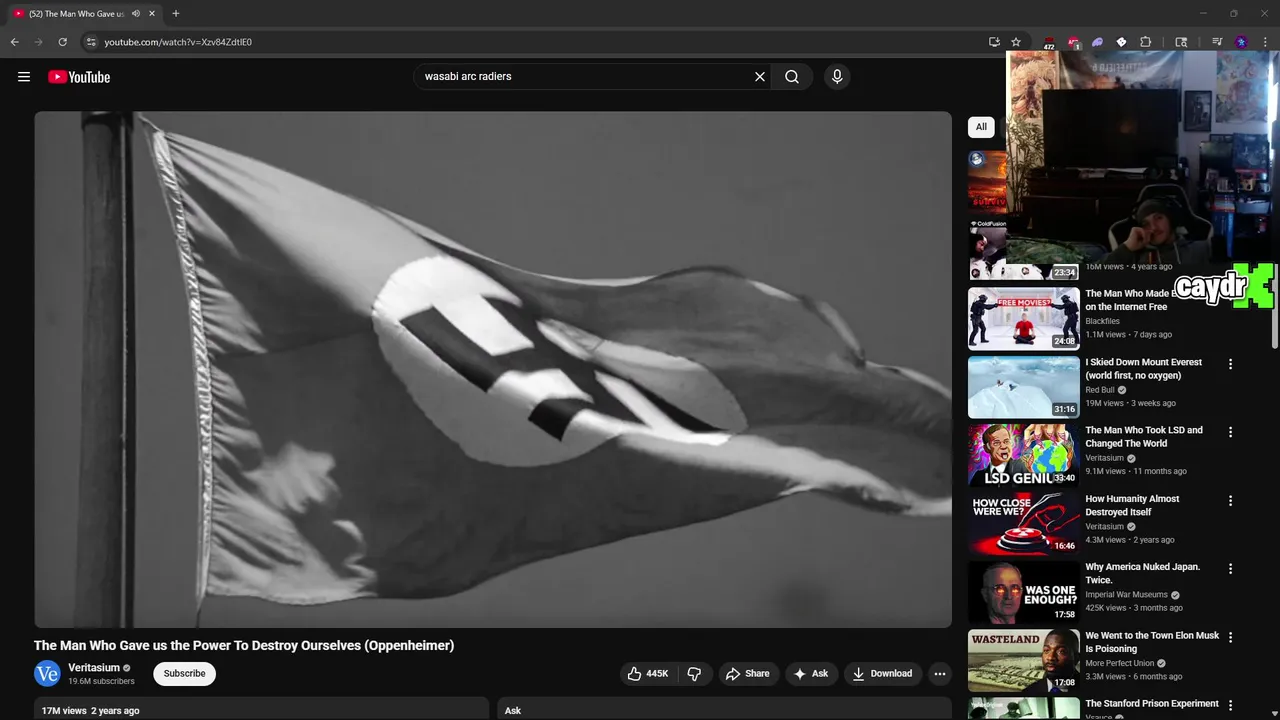Image resolution: width=1280 pixels, height=720 pixels.
Task: Click More Perfect Union channel name
Action: [x=1120, y=663]
